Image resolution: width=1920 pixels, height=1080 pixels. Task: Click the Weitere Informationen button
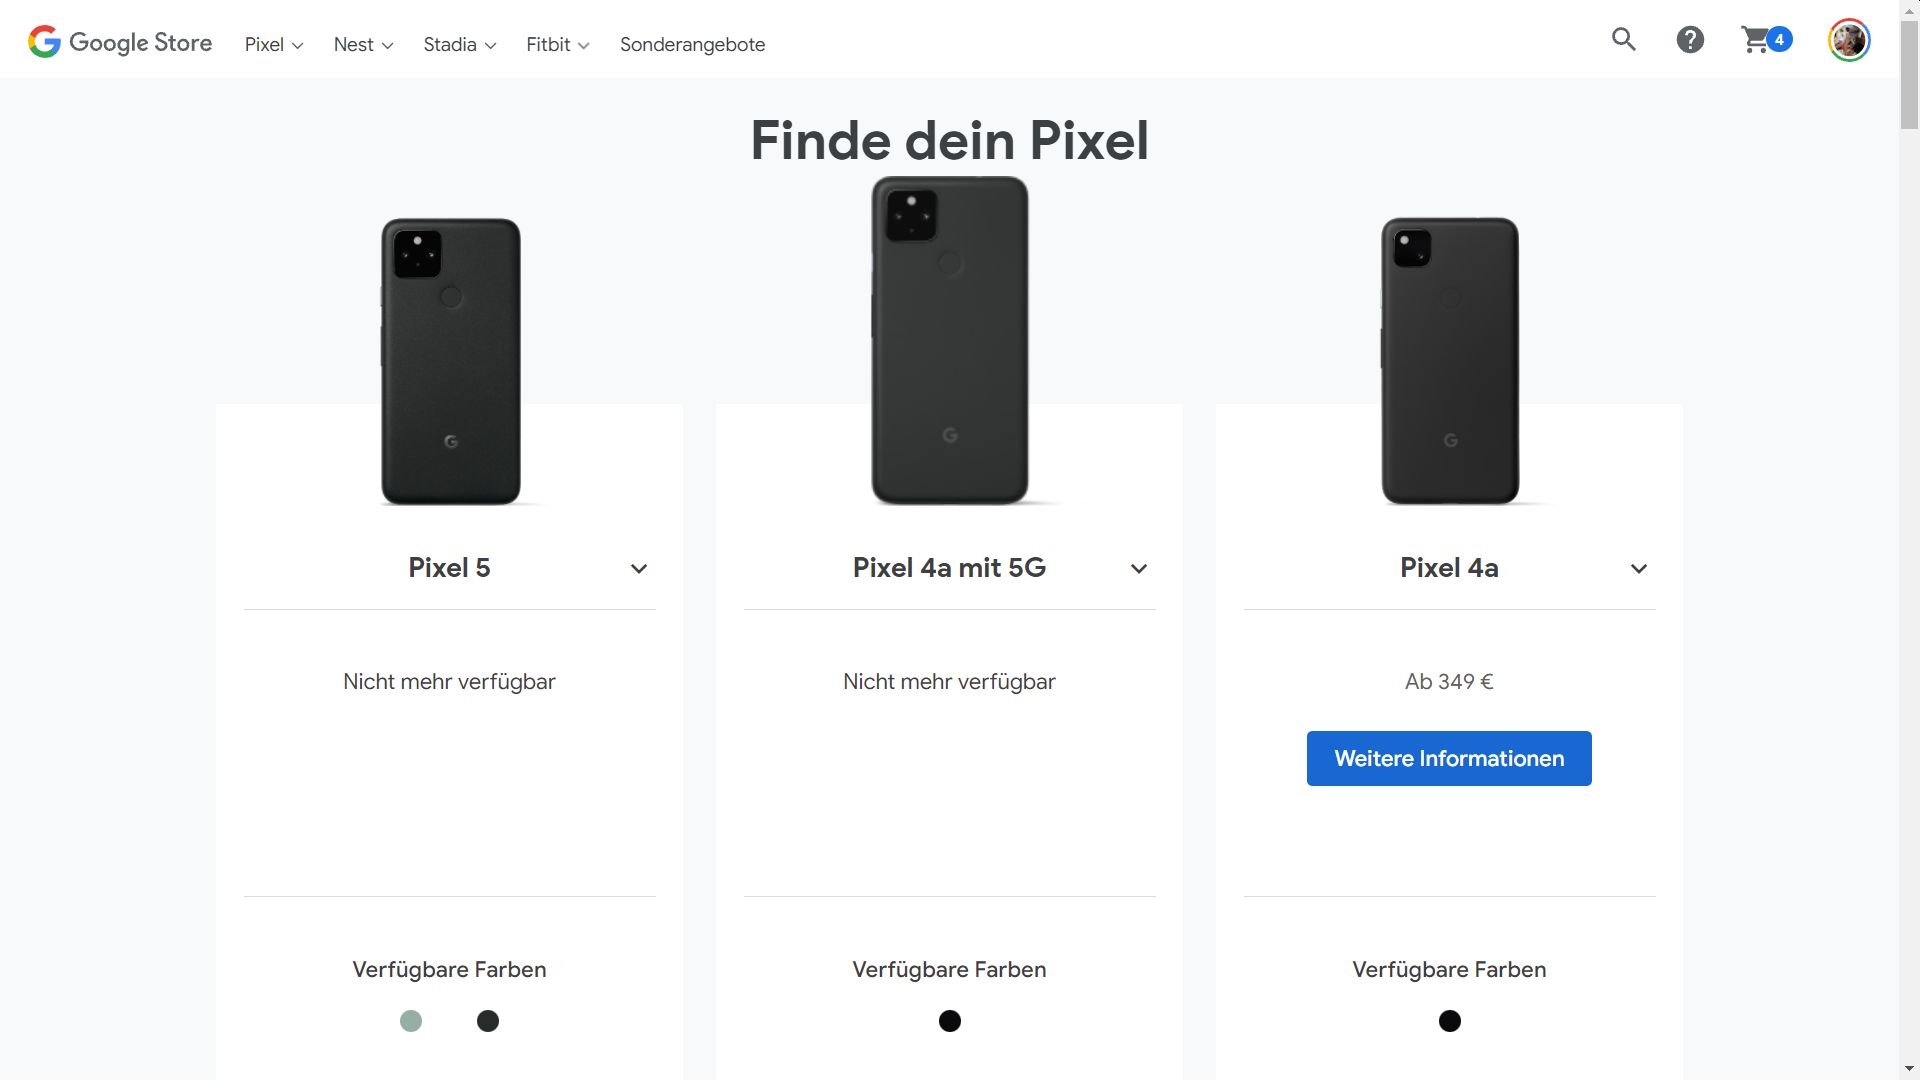click(x=1449, y=758)
